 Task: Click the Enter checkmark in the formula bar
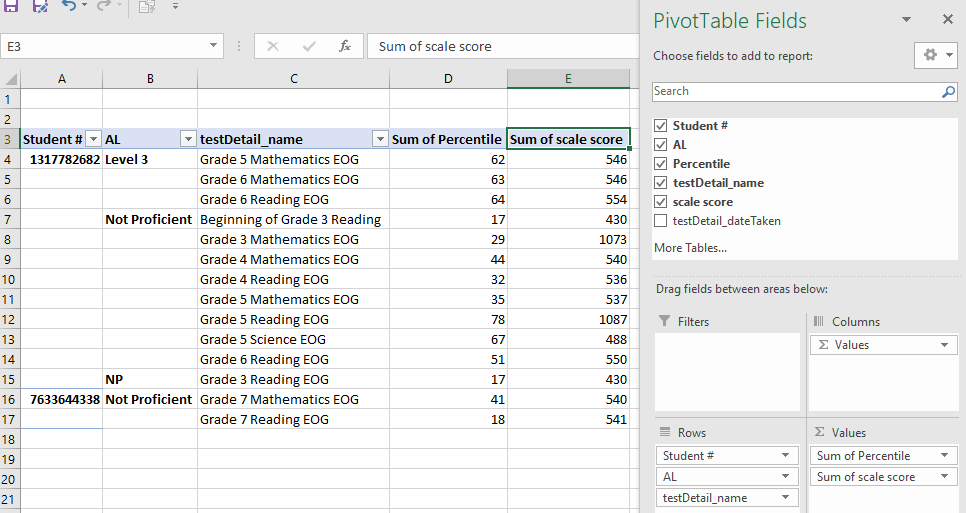coord(309,46)
